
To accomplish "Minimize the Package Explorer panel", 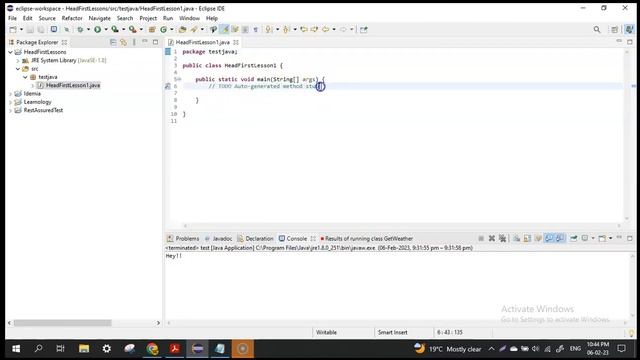I will pos(145,42).
